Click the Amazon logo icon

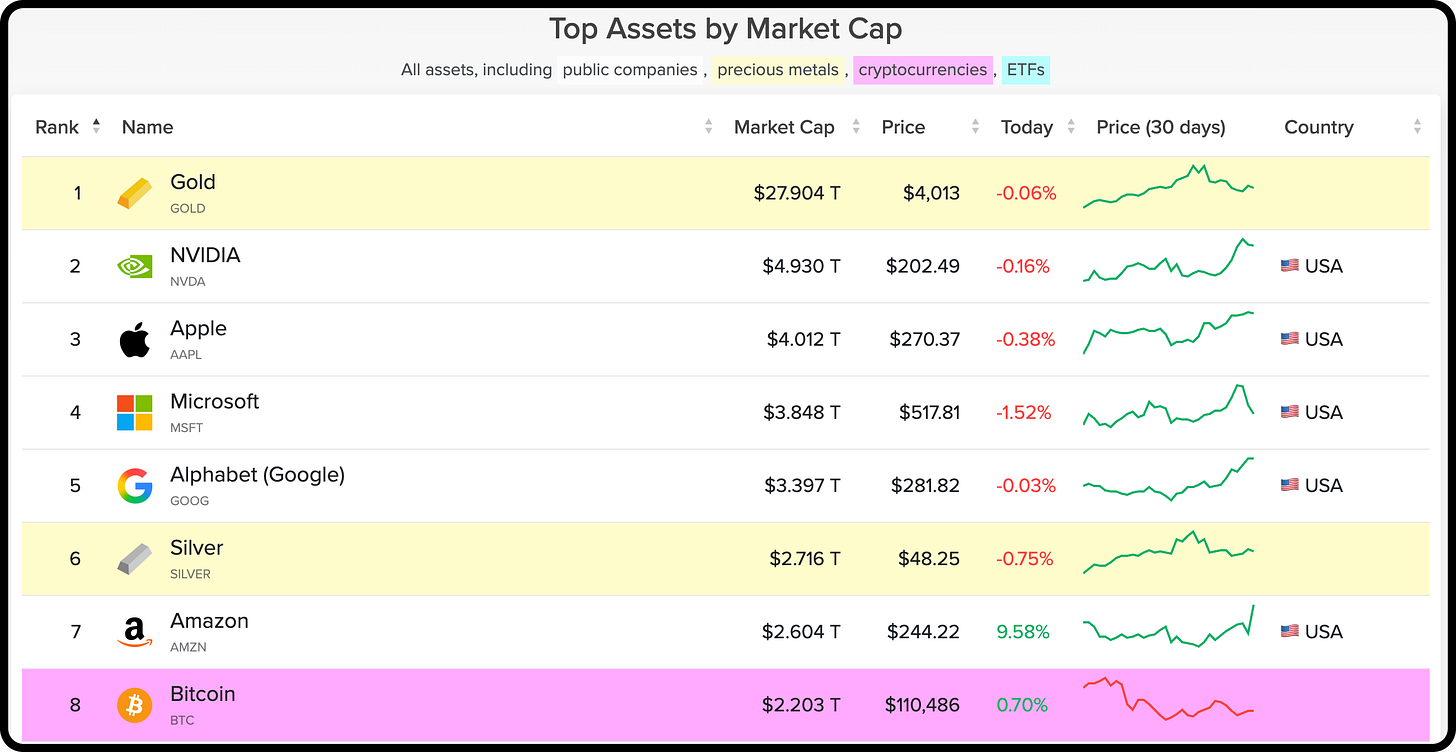click(x=135, y=632)
